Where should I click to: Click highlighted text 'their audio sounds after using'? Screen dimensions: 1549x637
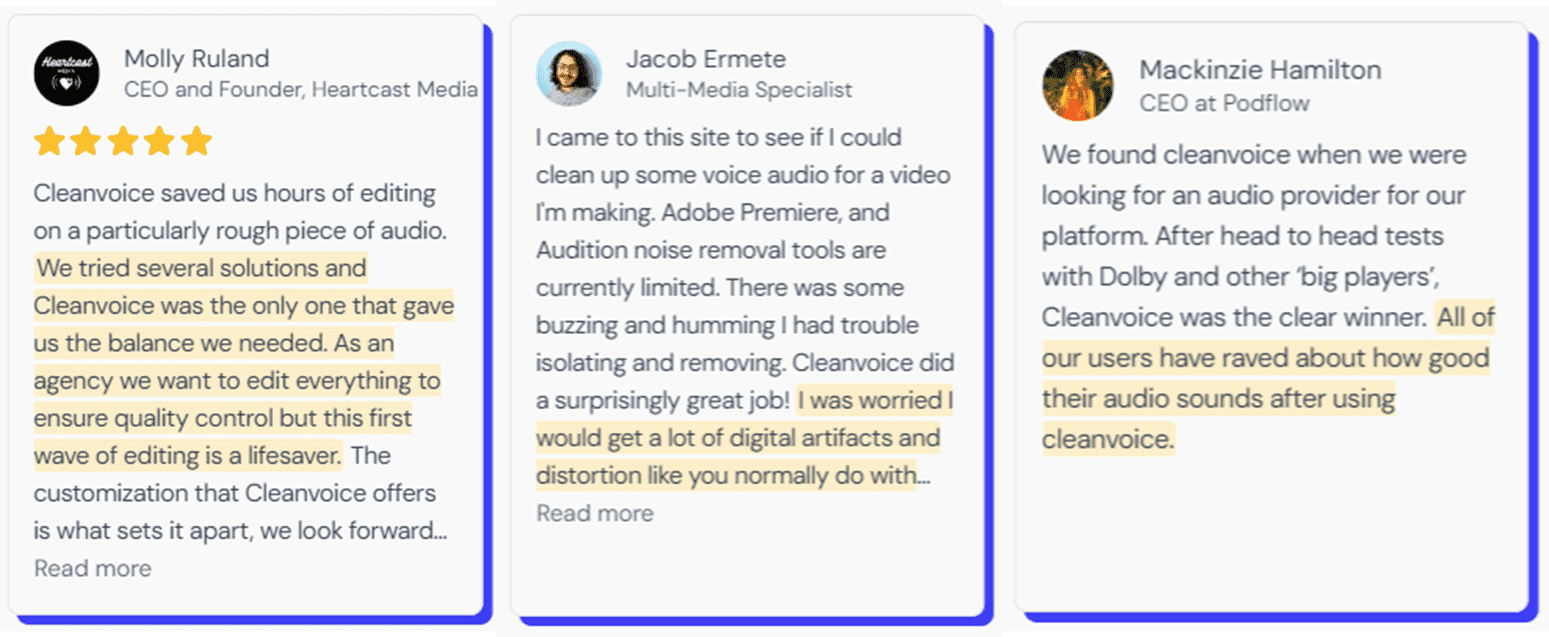[1218, 400]
